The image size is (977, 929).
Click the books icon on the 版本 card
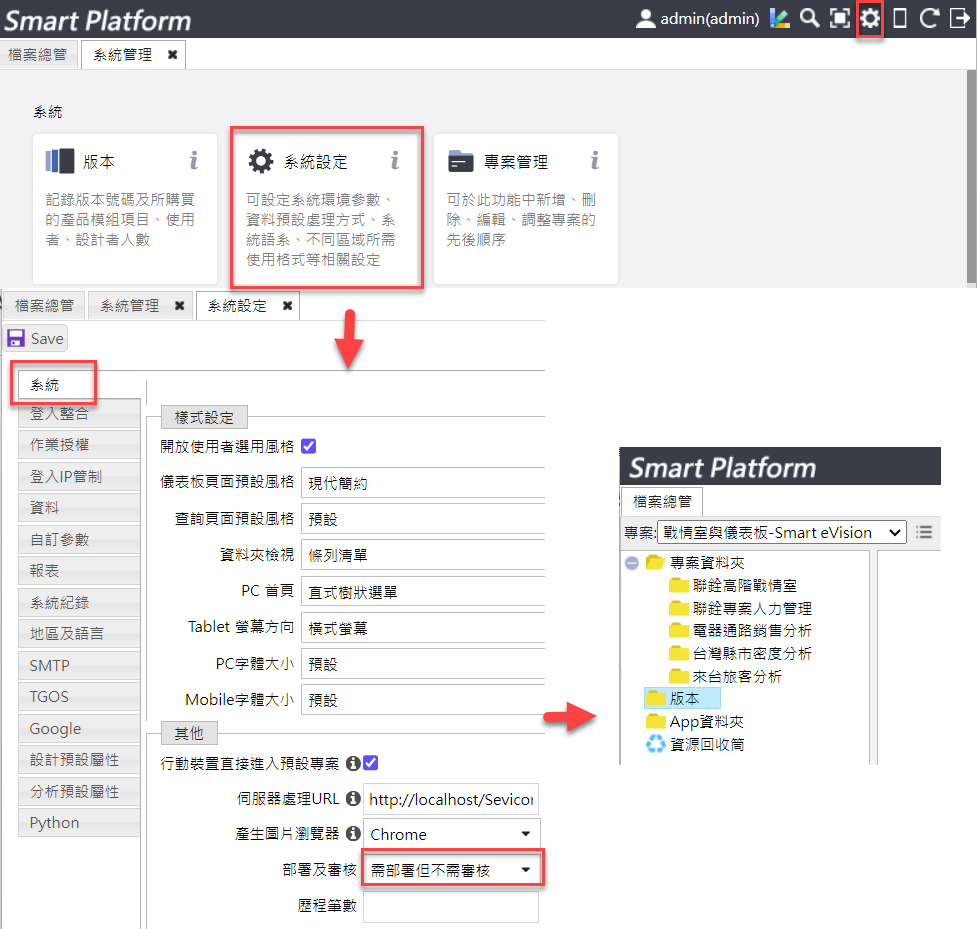(x=60, y=161)
